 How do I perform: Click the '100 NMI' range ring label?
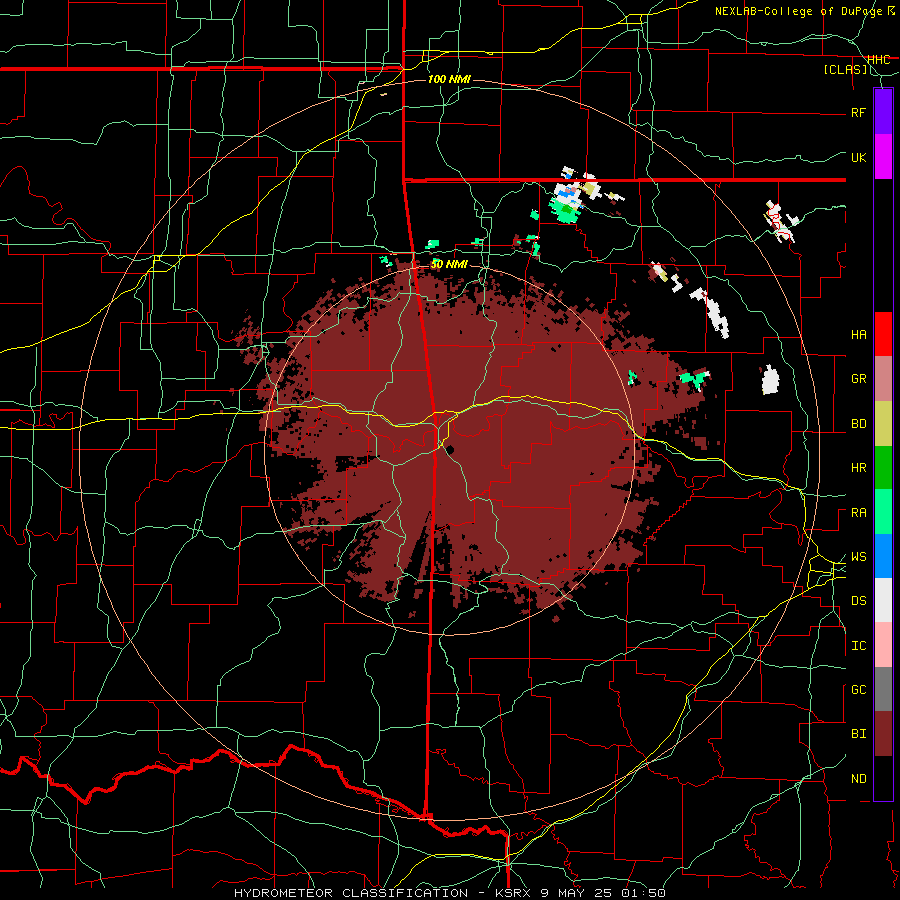[449, 79]
